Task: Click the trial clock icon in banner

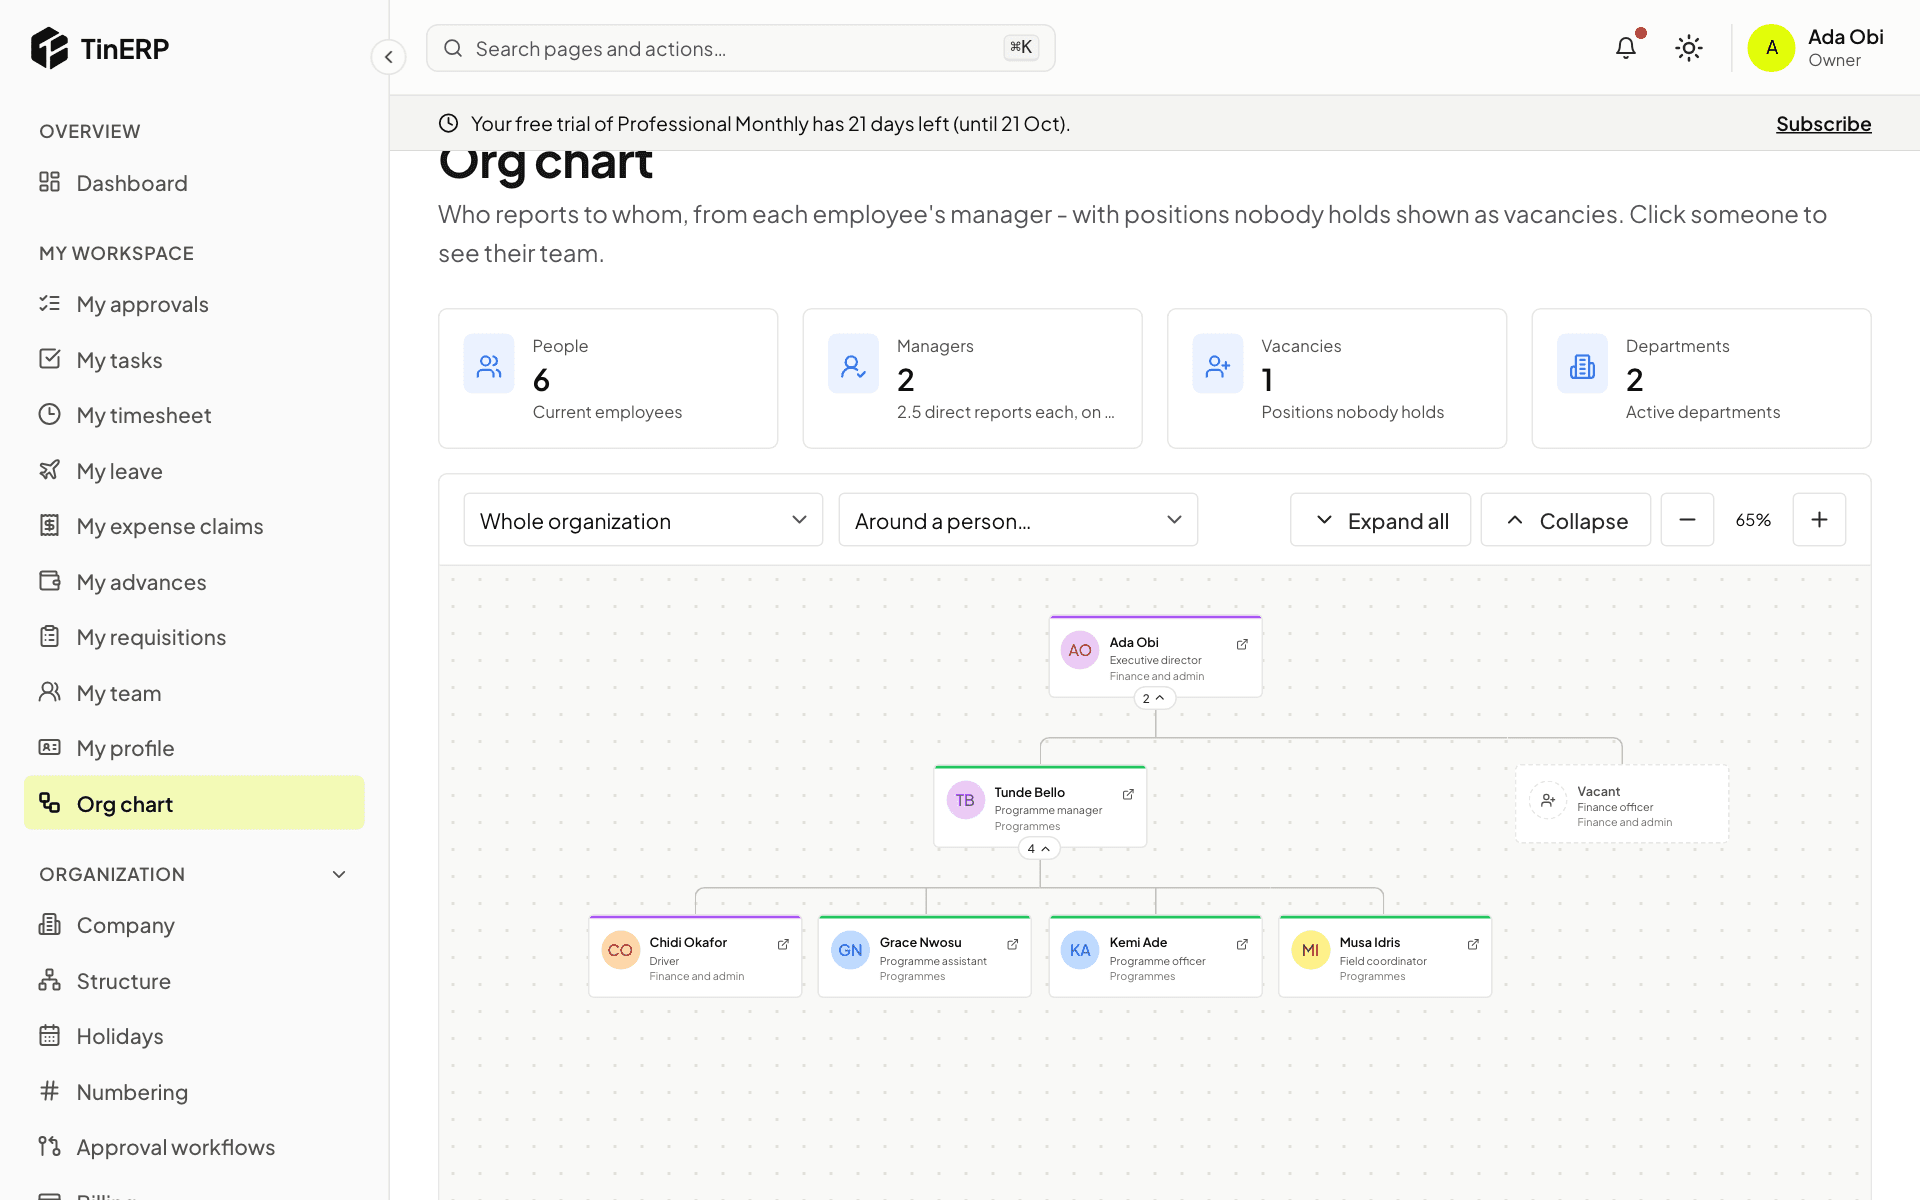Action: click(449, 123)
